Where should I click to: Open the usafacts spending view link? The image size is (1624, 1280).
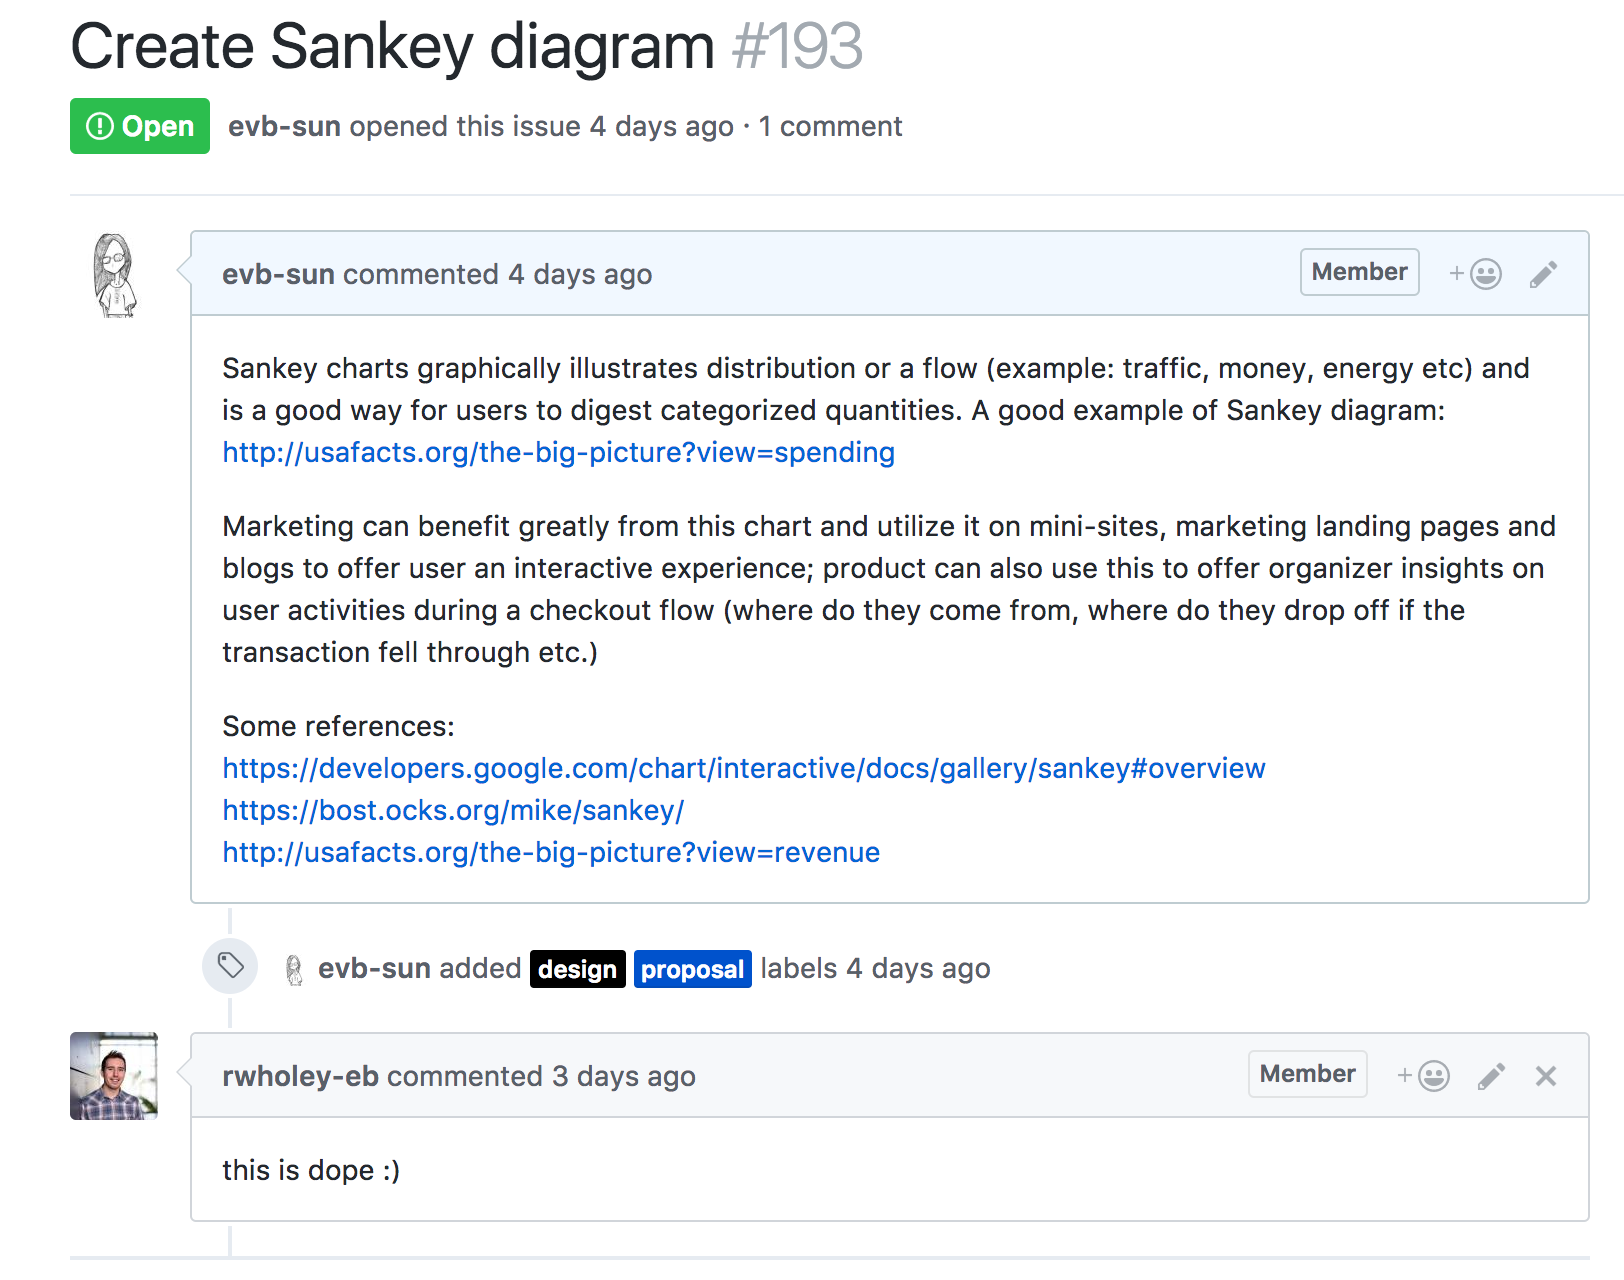tap(558, 452)
